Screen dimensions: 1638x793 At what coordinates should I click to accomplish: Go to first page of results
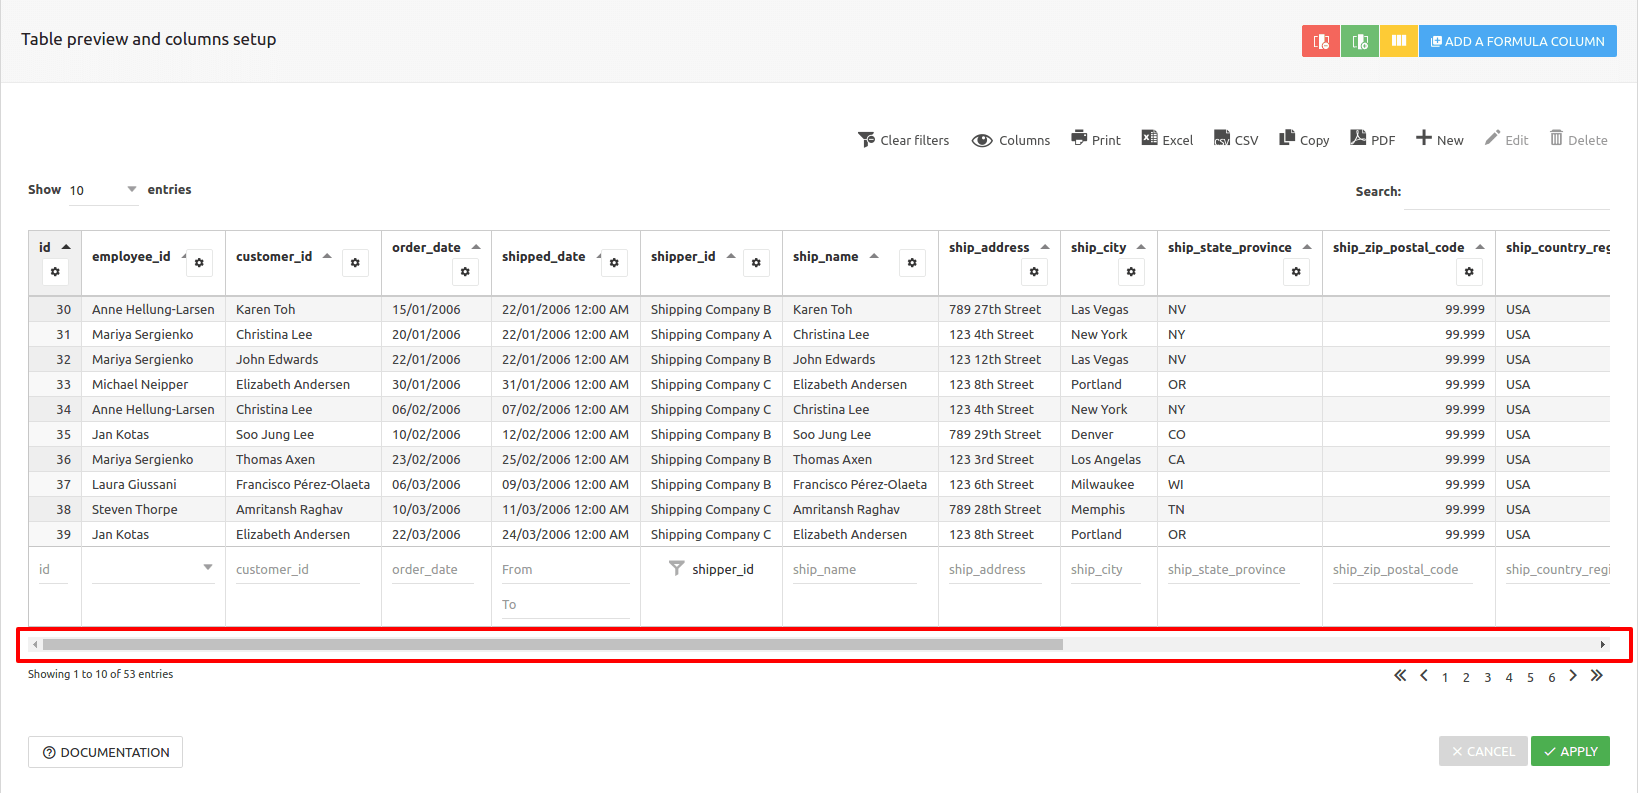[x=1400, y=676]
